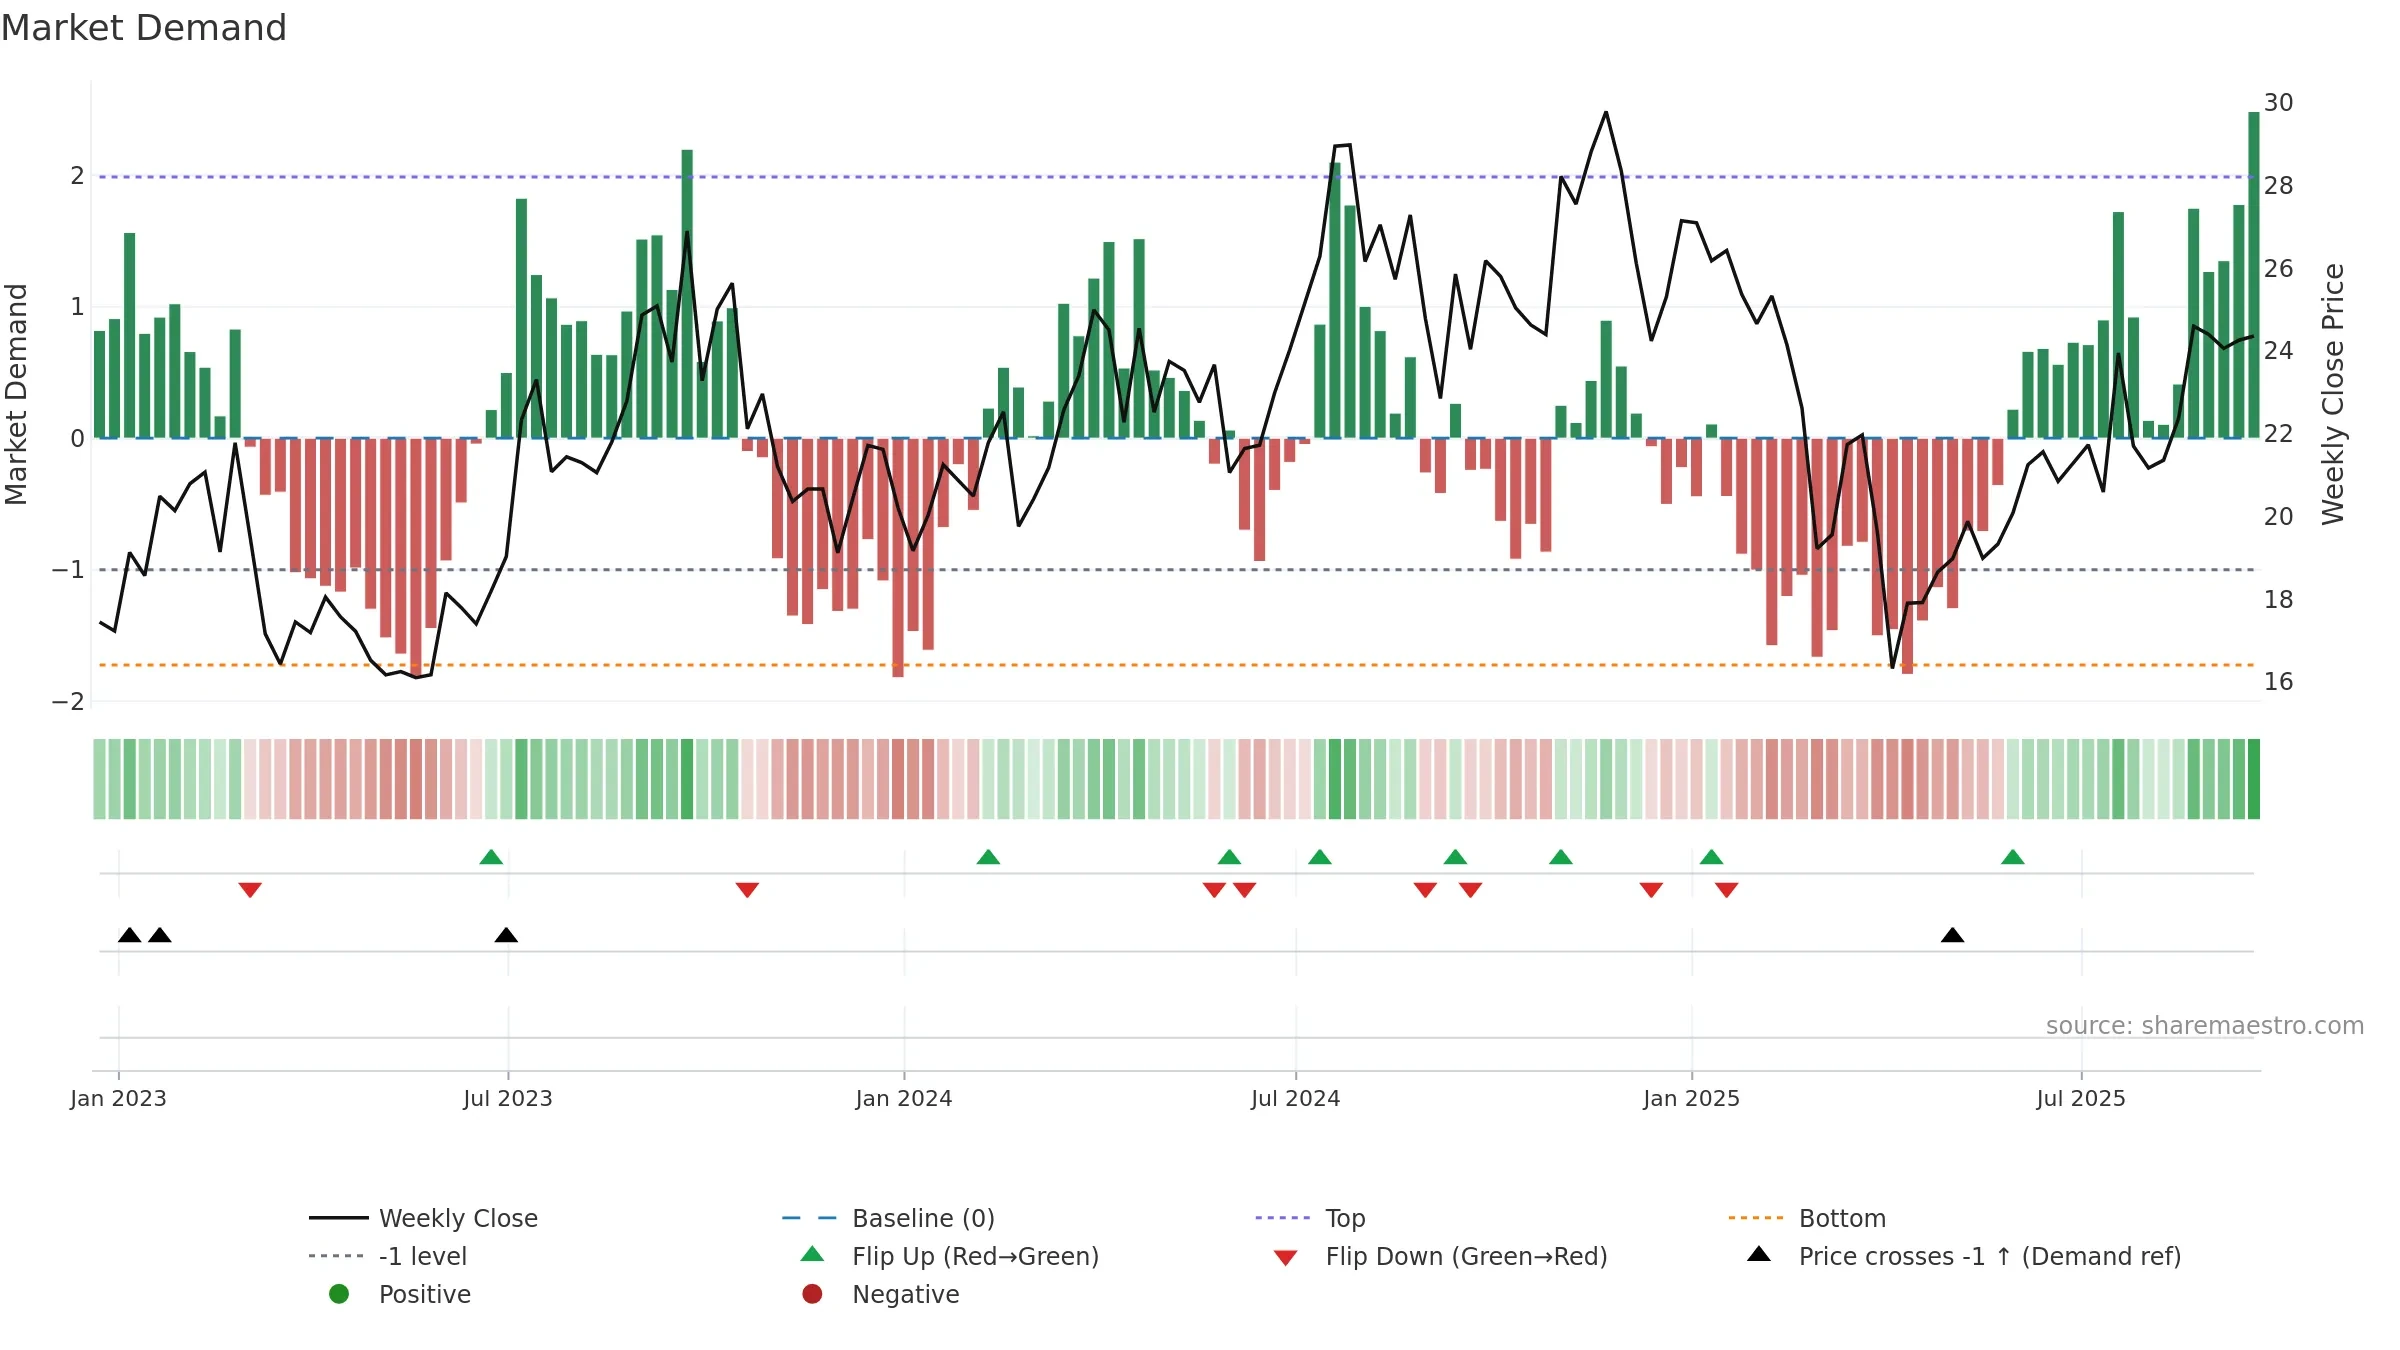Screen dimensions: 2400x1350
Task: Click the Flip Up (Red→Green) legend text
Action: tap(975, 1256)
